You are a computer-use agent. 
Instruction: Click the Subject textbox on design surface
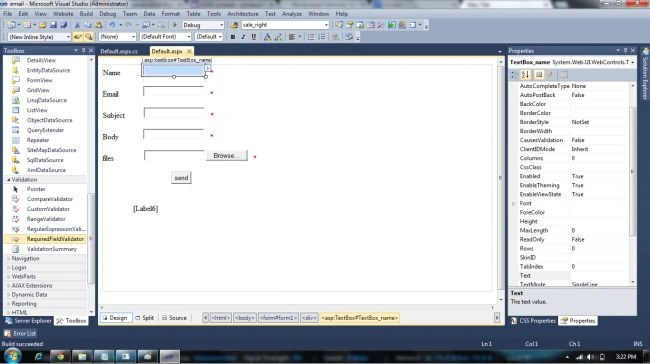(x=174, y=113)
